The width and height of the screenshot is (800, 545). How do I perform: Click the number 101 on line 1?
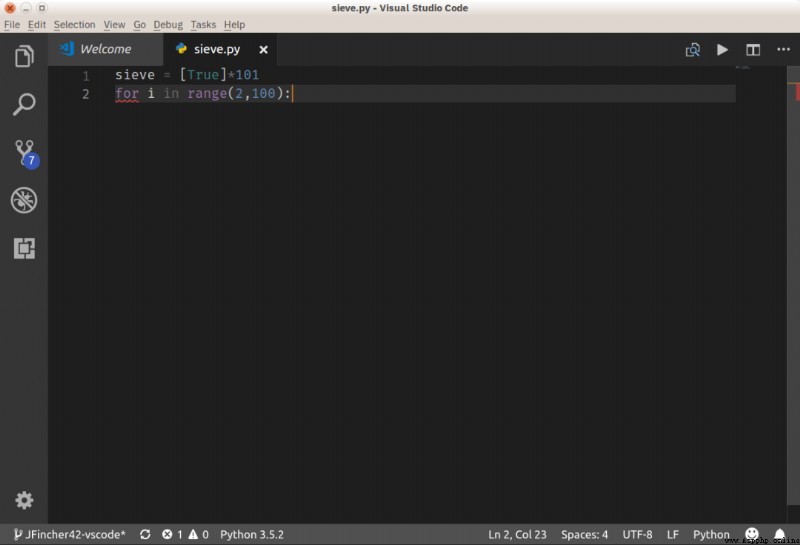(247, 75)
